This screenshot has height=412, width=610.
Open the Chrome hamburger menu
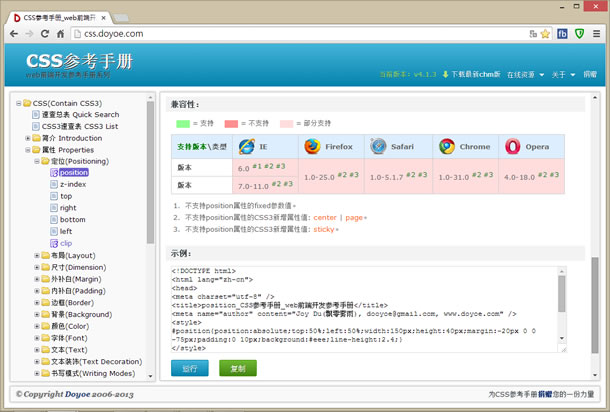pos(597,33)
